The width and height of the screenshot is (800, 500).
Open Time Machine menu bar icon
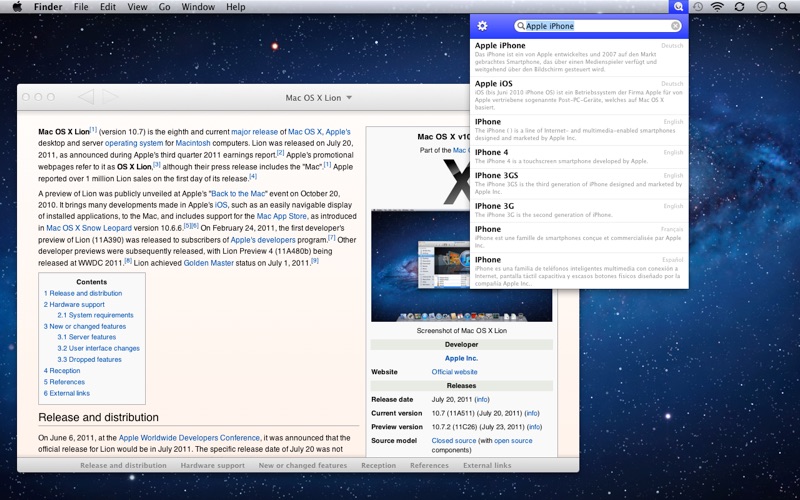pos(697,7)
